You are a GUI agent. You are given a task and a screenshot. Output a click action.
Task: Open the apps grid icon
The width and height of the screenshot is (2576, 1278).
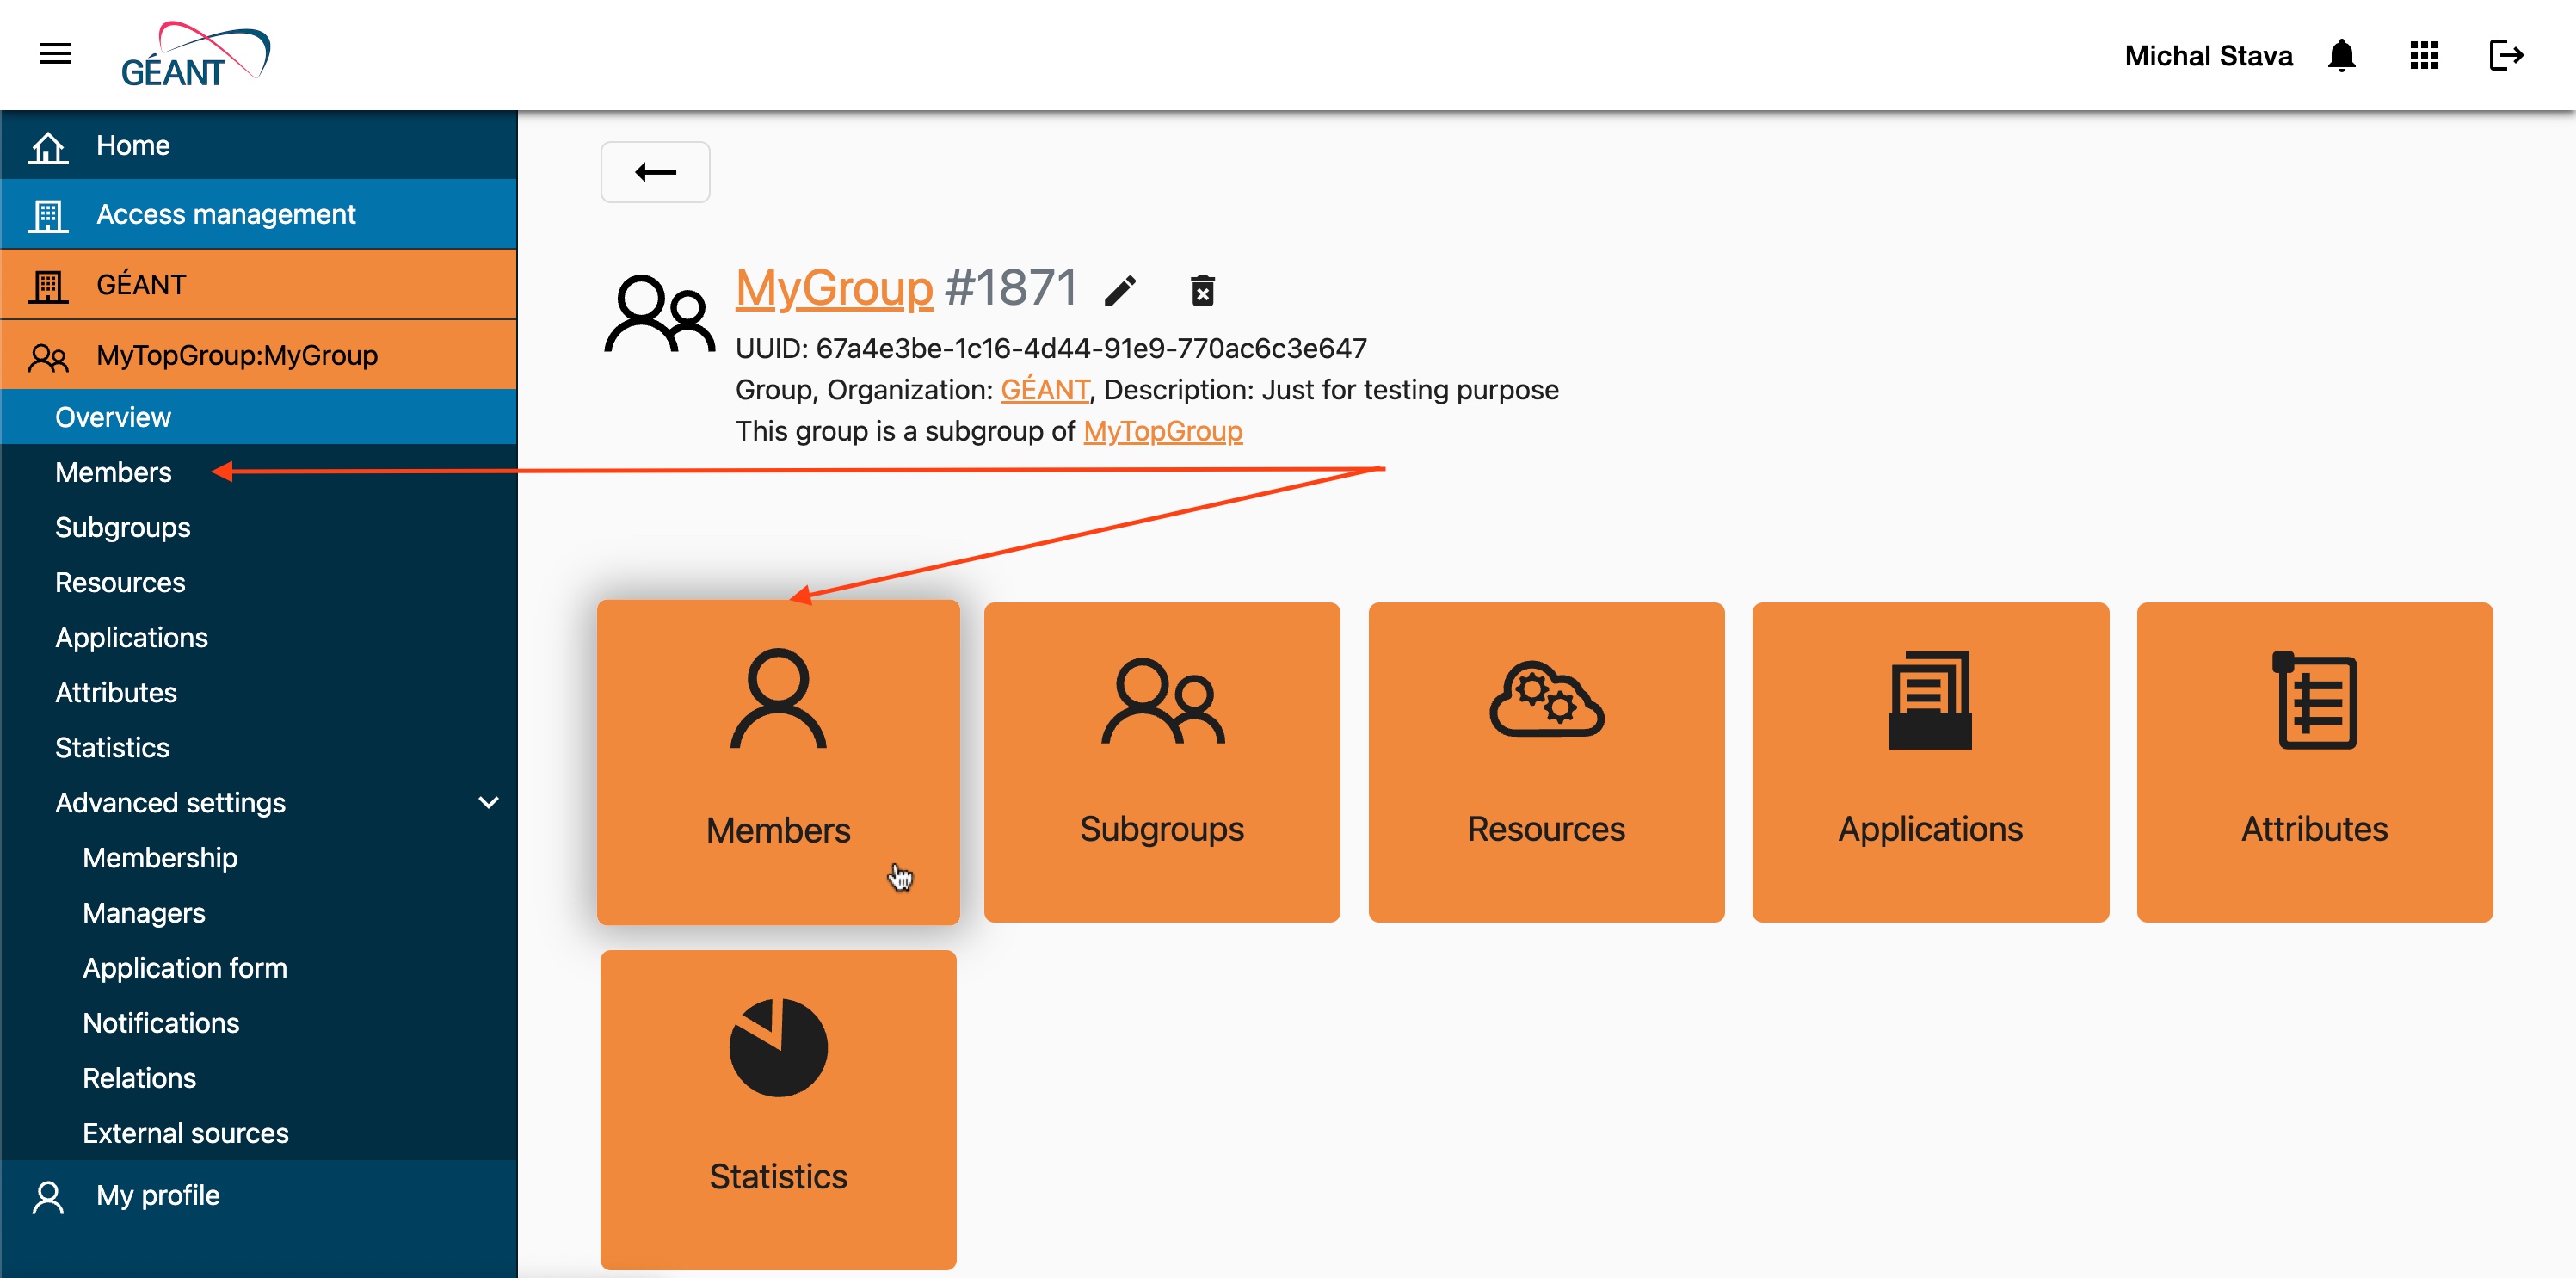pos(2424,55)
